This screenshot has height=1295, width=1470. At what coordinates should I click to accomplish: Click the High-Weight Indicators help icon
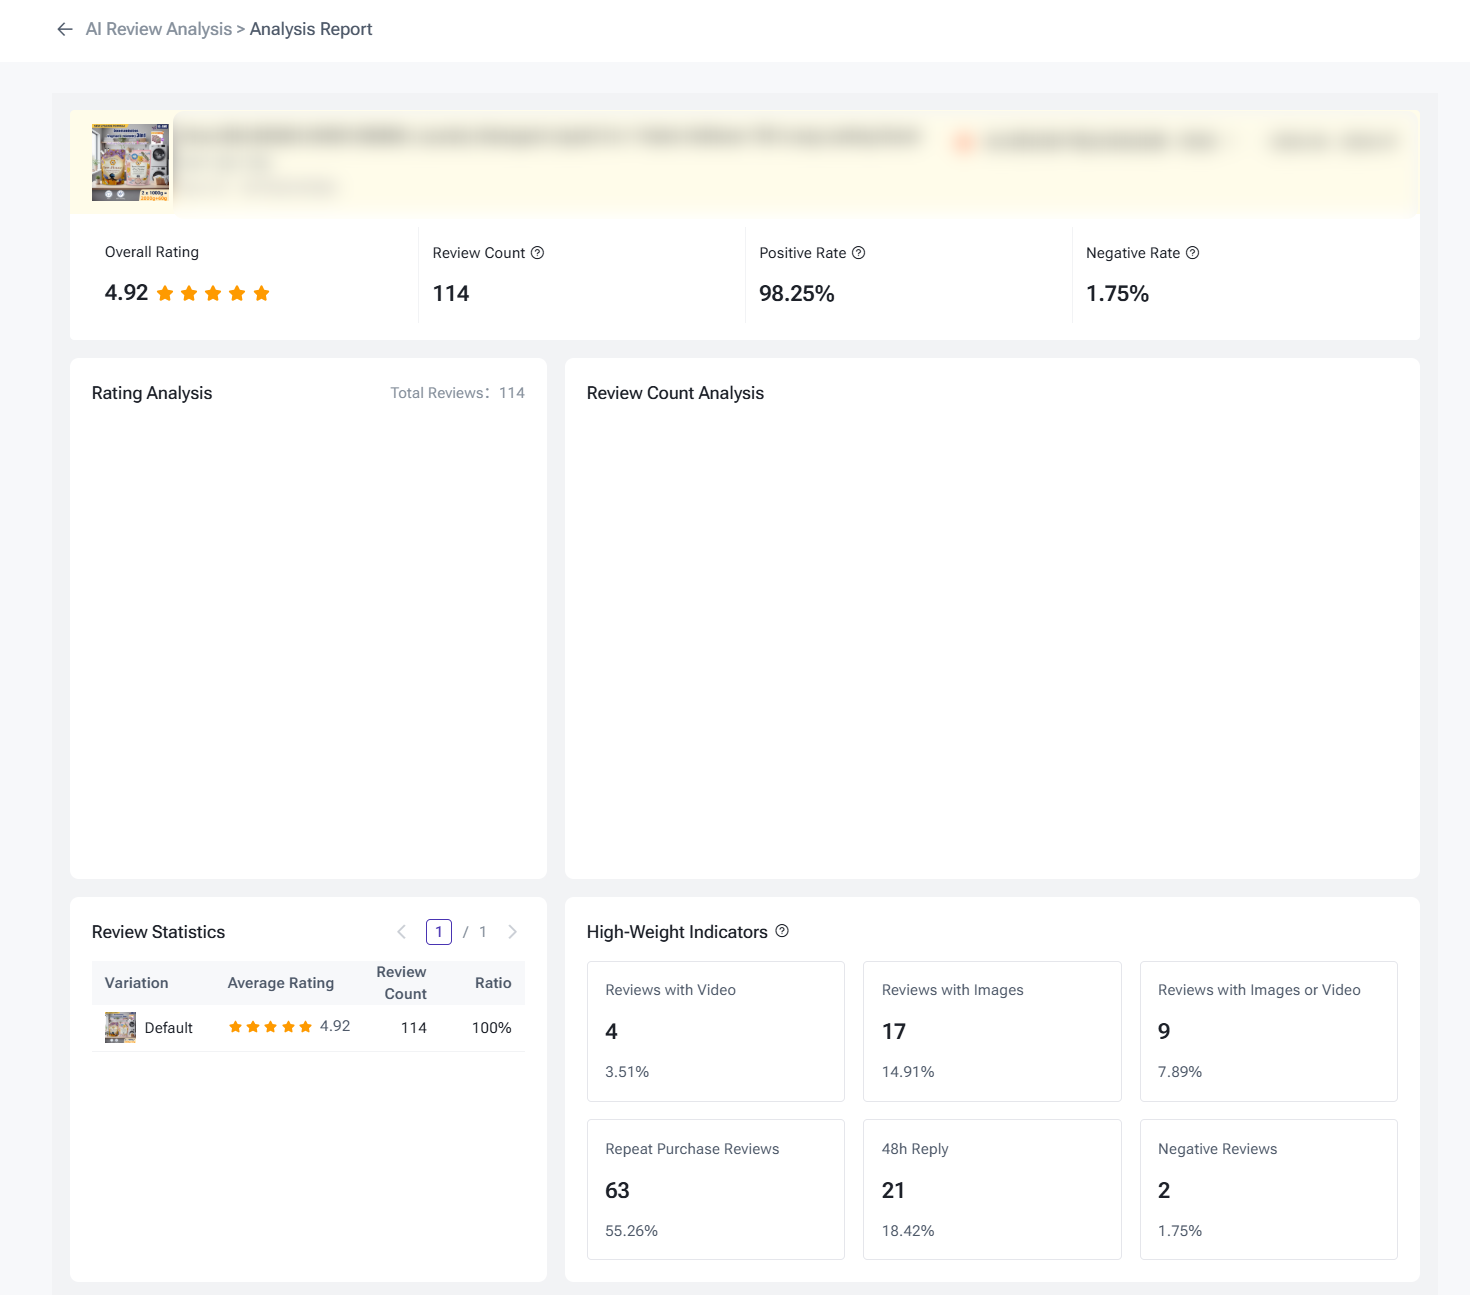click(x=782, y=931)
